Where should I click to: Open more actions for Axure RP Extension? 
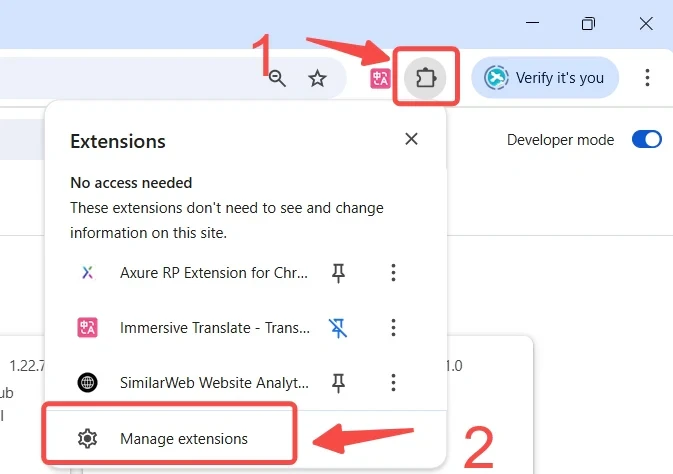coord(394,272)
